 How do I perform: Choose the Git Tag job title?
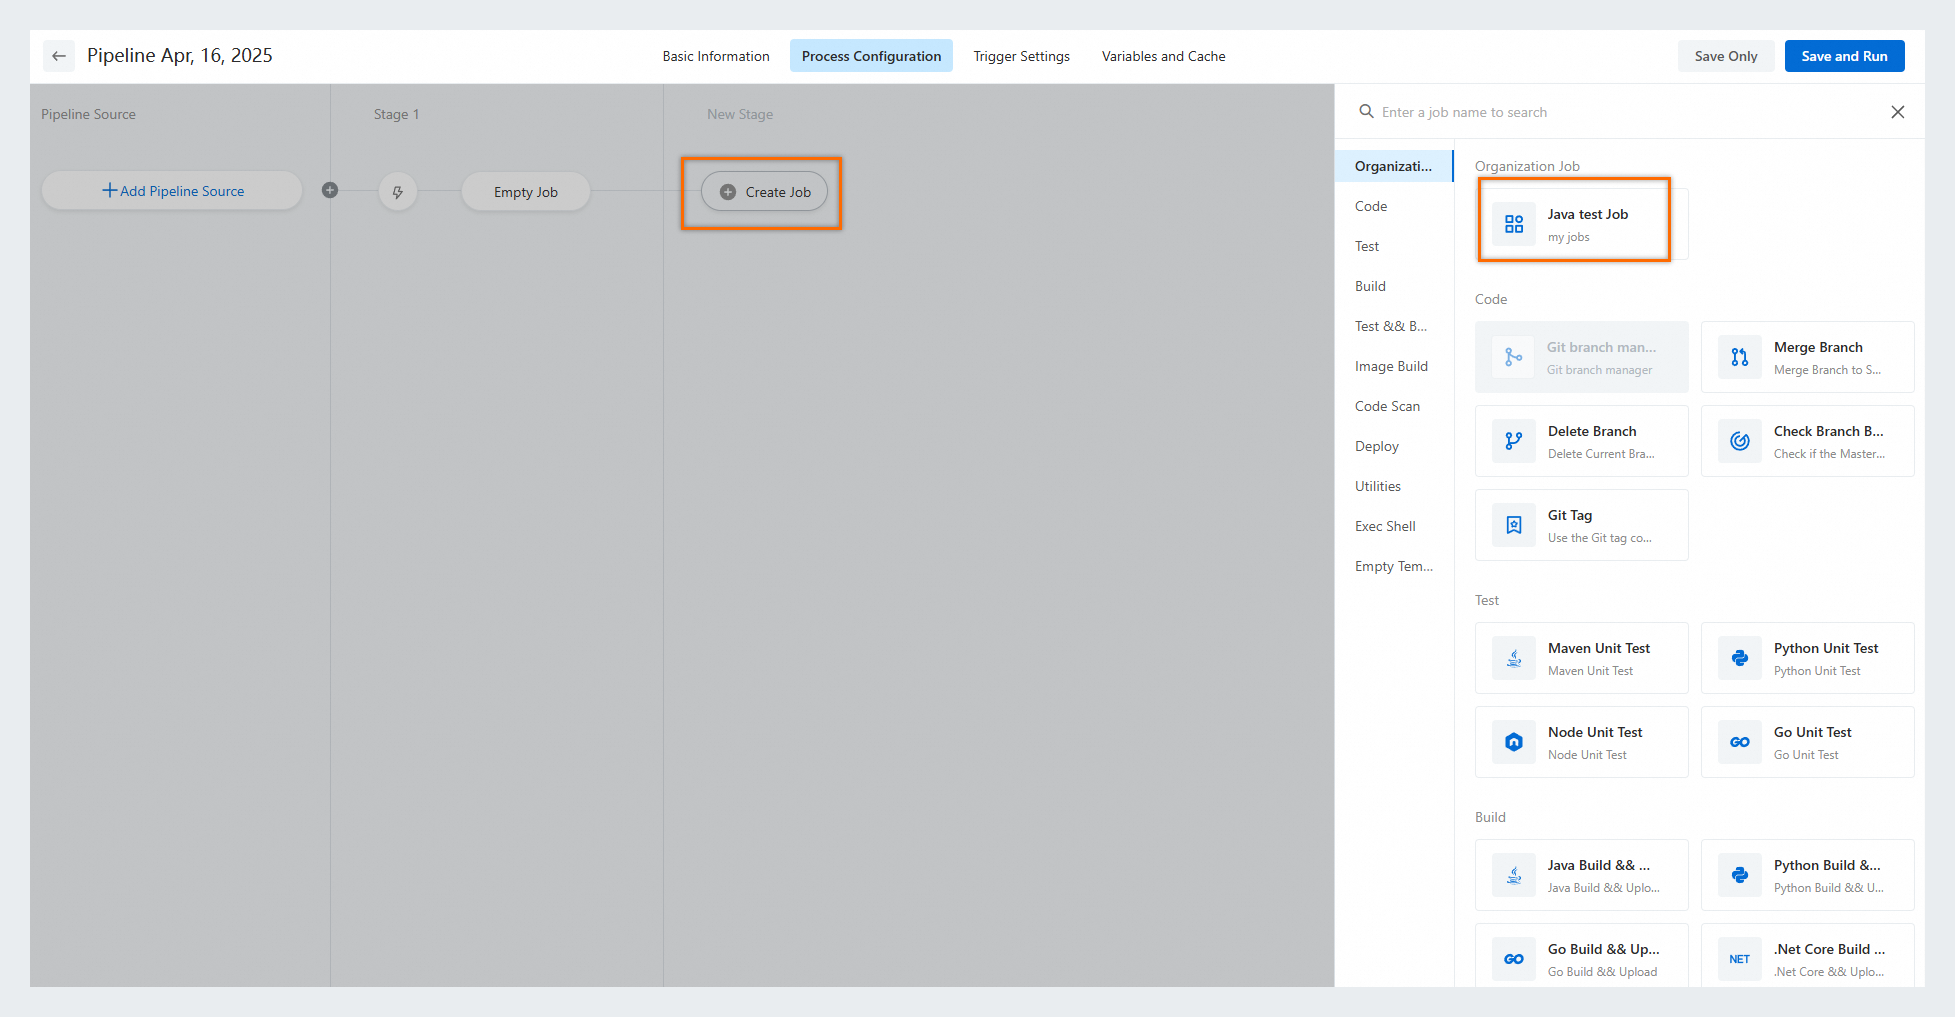click(x=1570, y=515)
